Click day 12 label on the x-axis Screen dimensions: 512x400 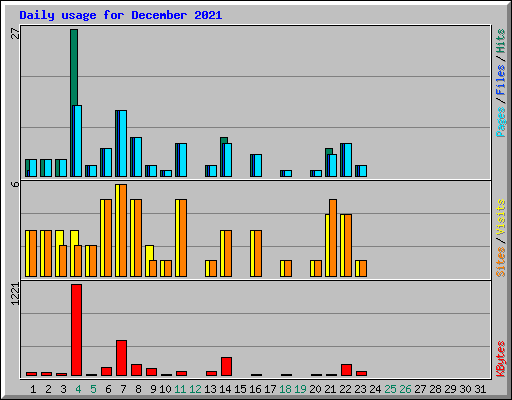pos(195,389)
